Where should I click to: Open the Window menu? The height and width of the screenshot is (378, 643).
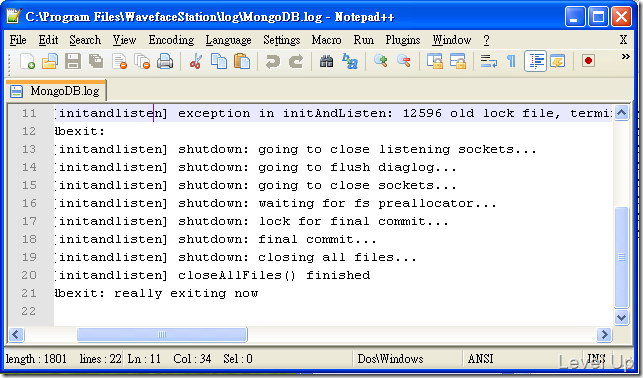coord(451,40)
